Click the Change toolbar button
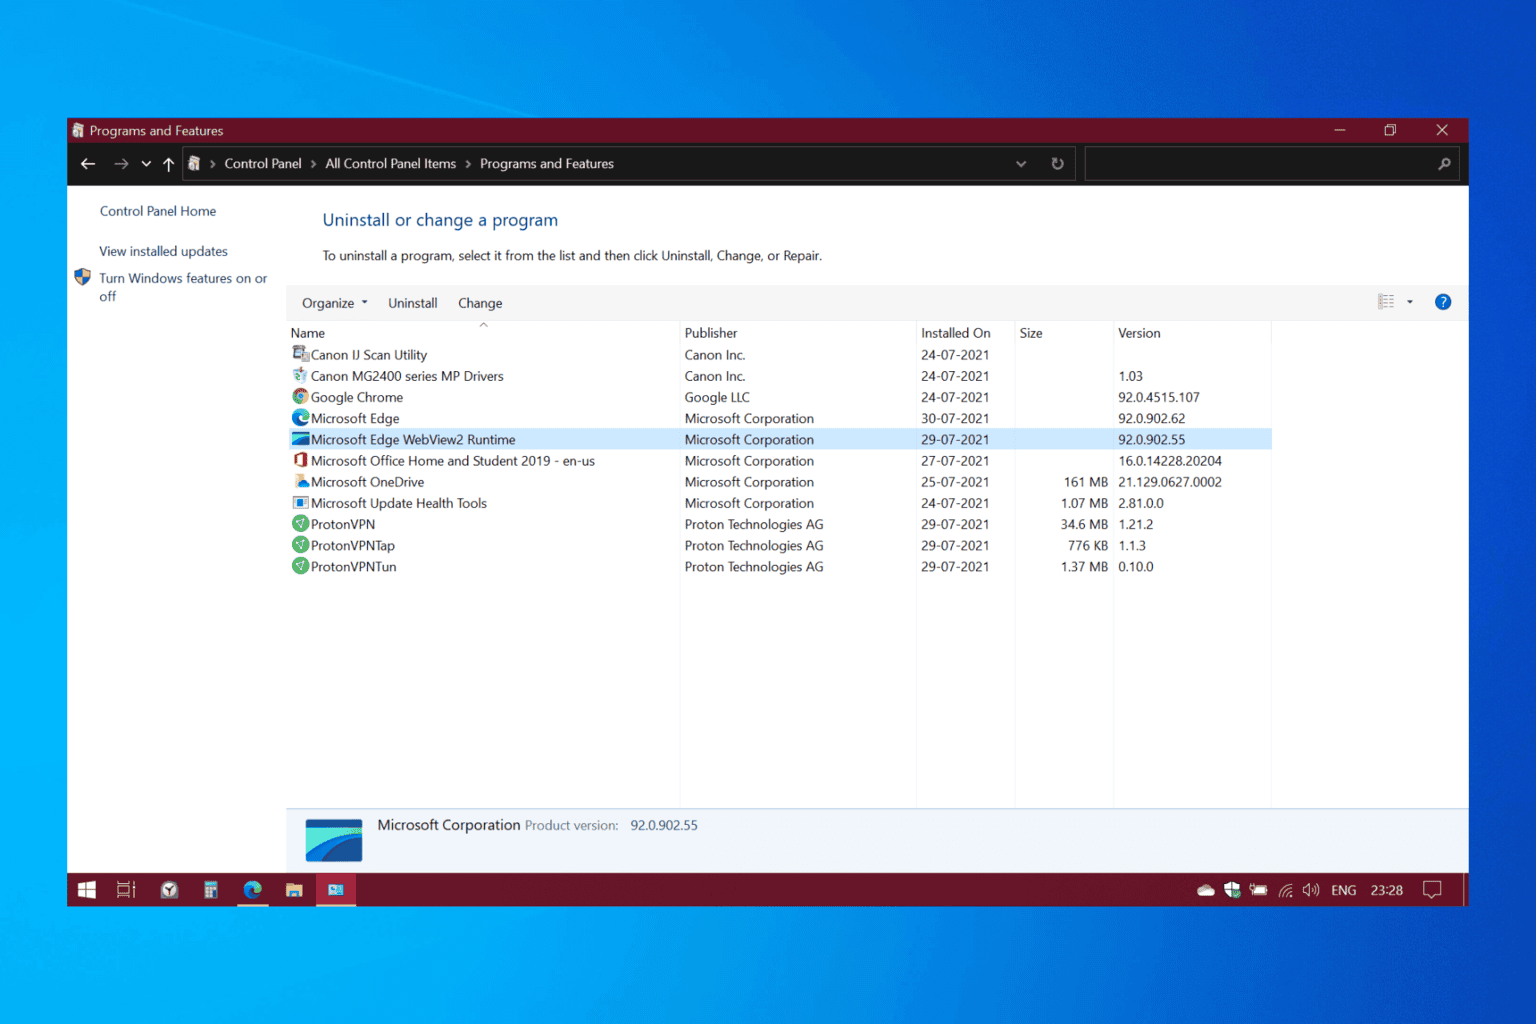The width and height of the screenshot is (1536, 1024). pyautogui.click(x=480, y=303)
